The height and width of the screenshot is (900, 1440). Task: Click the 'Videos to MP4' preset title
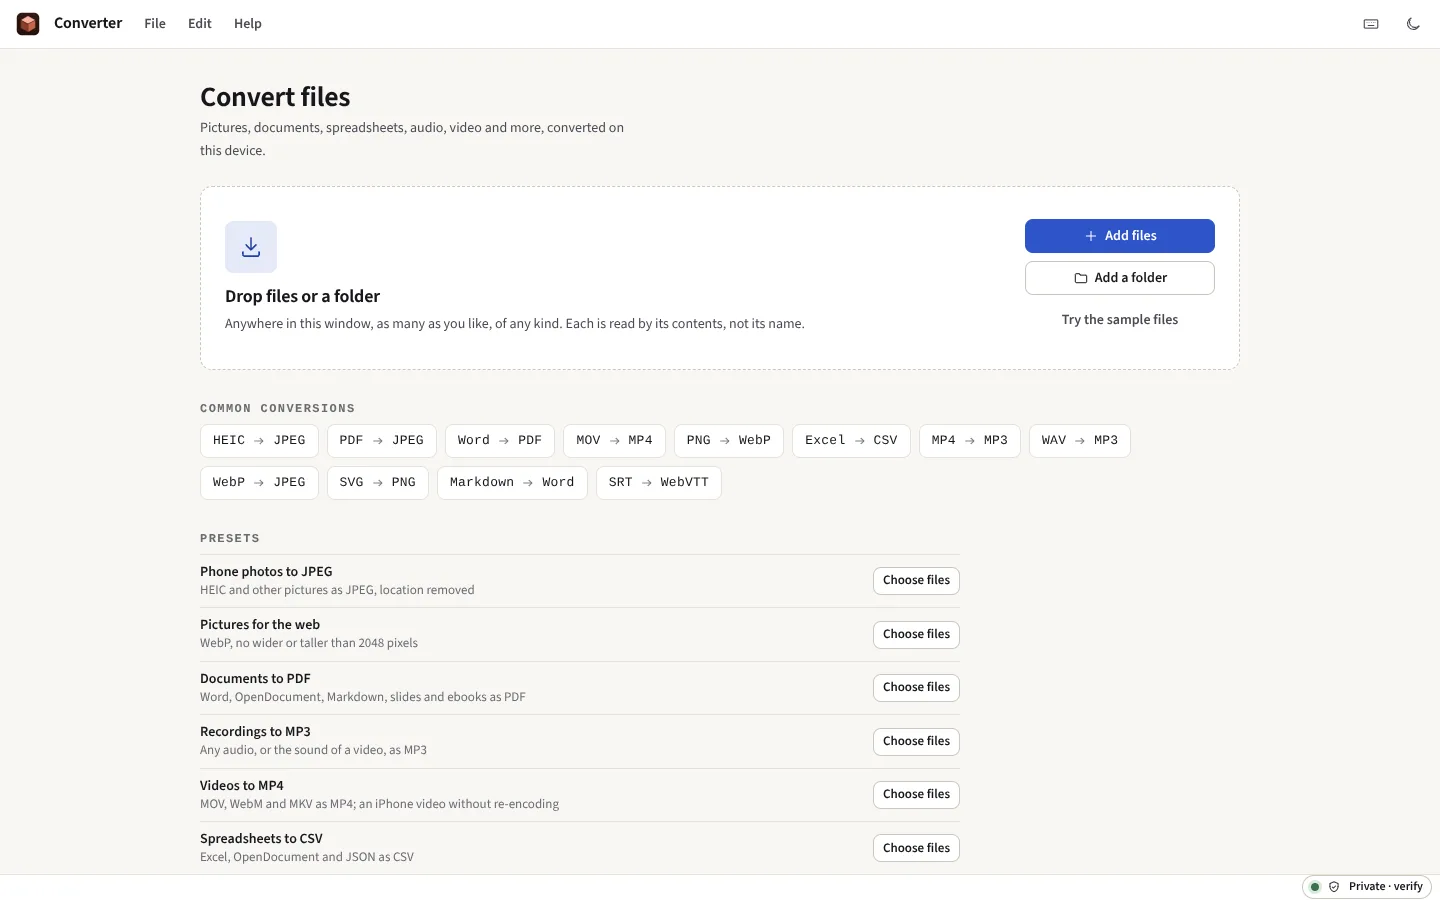pos(242,786)
